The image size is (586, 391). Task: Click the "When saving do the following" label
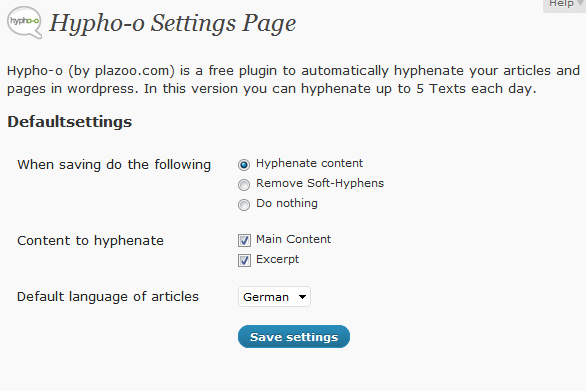pos(114,165)
